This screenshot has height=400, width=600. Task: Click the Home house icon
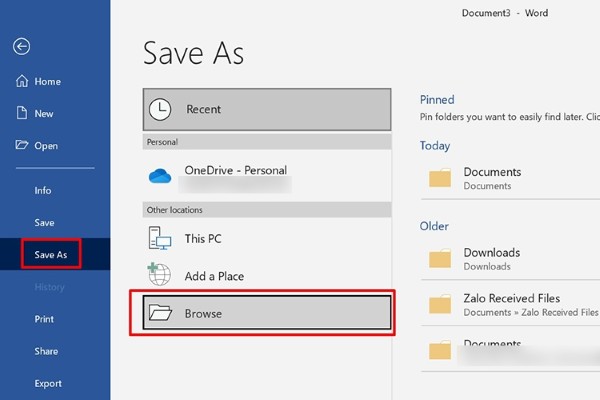pyautogui.click(x=22, y=81)
